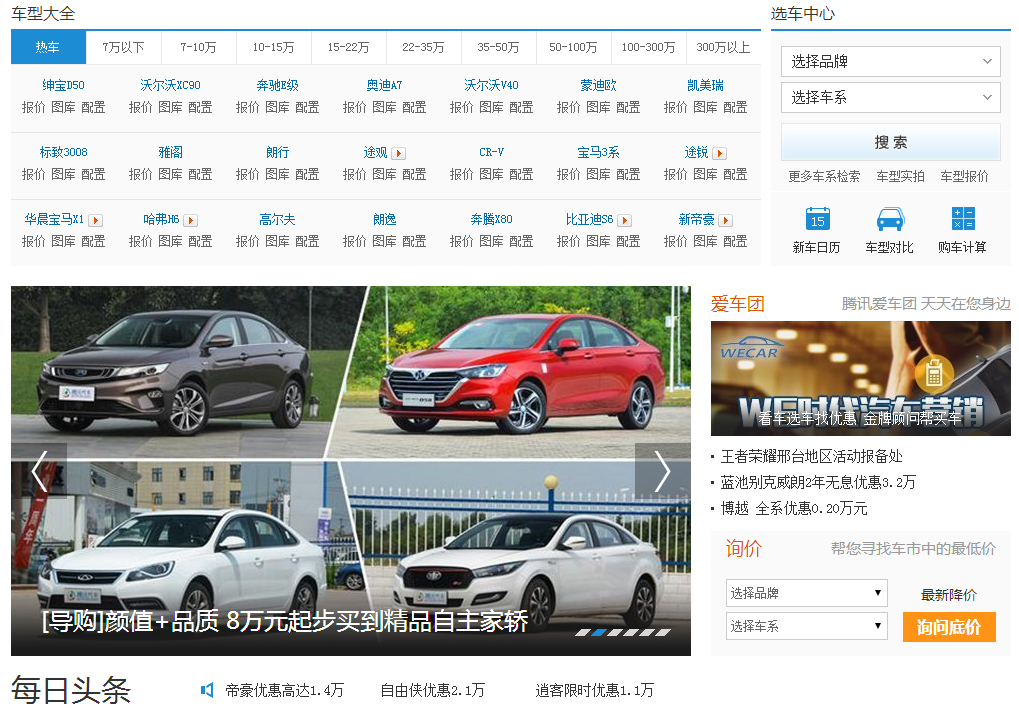Open the carousel caption about 8万元 family sedans
1019x710 pixels.
[285, 622]
